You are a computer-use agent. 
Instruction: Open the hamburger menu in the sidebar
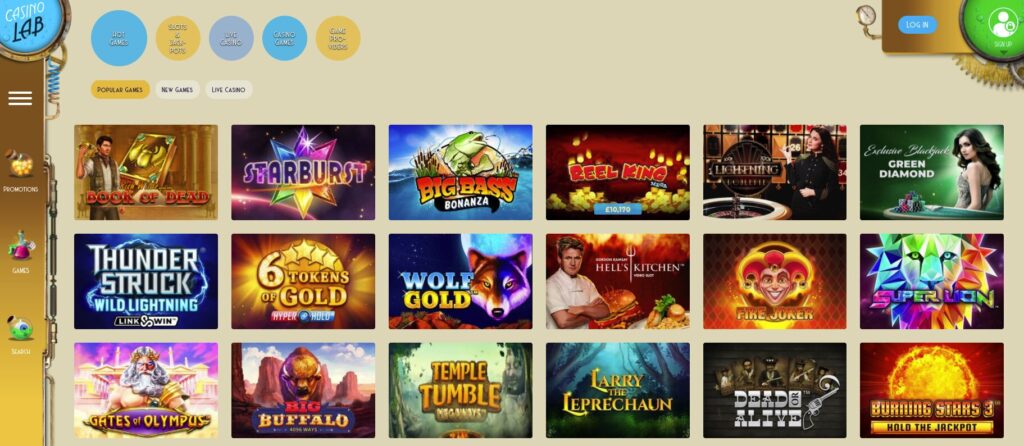(x=20, y=99)
